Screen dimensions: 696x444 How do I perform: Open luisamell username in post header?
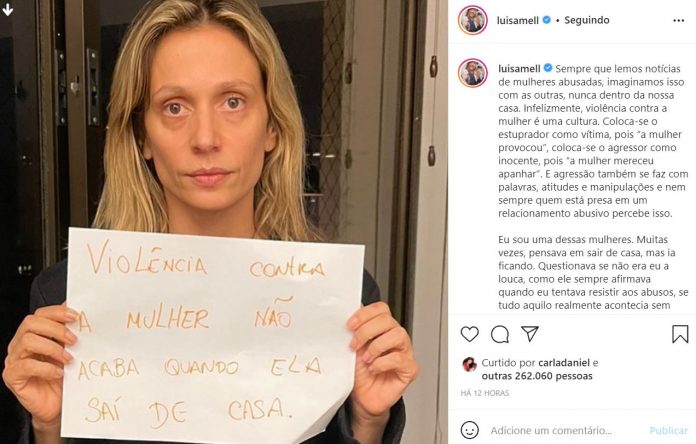(x=518, y=20)
